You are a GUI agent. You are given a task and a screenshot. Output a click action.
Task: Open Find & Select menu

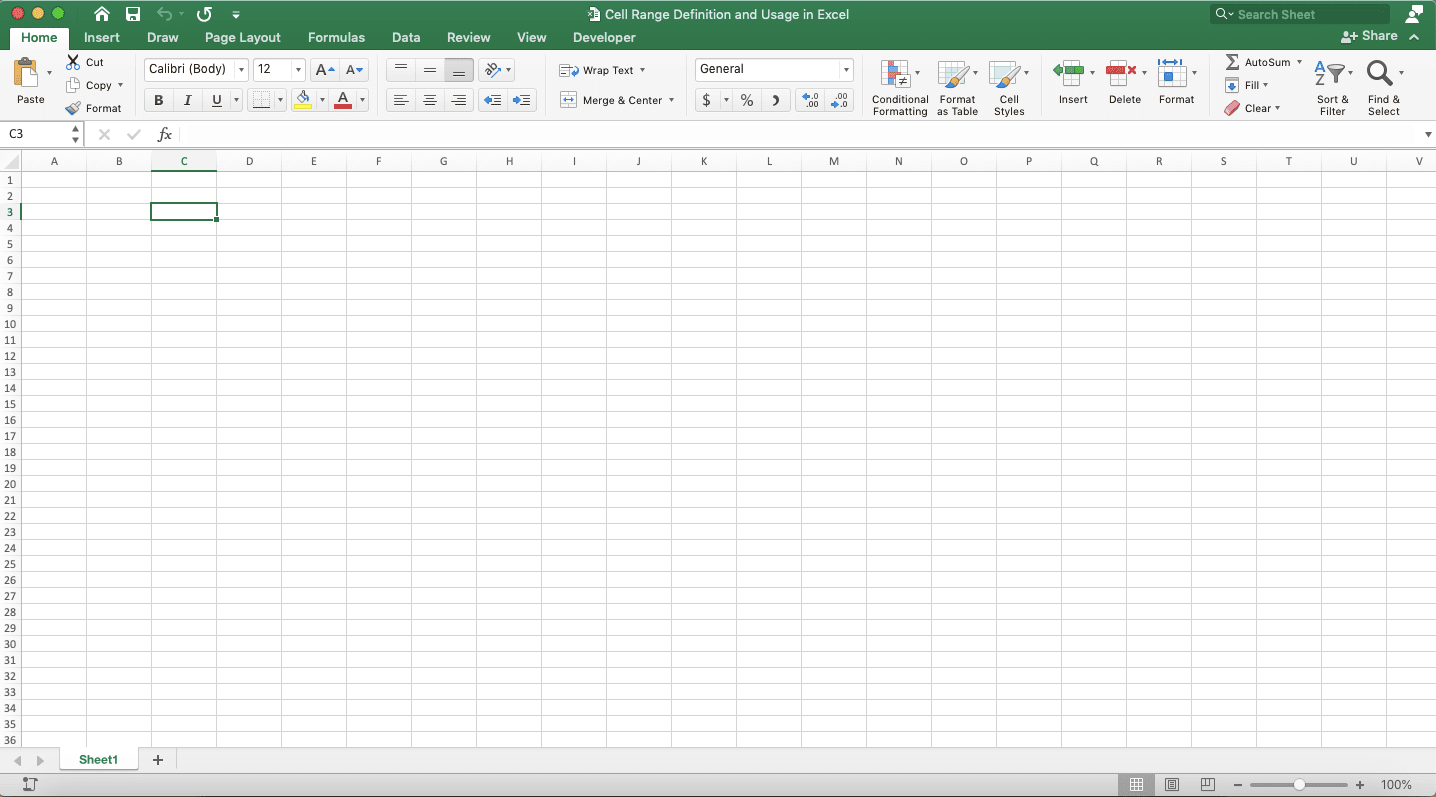(x=1384, y=88)
